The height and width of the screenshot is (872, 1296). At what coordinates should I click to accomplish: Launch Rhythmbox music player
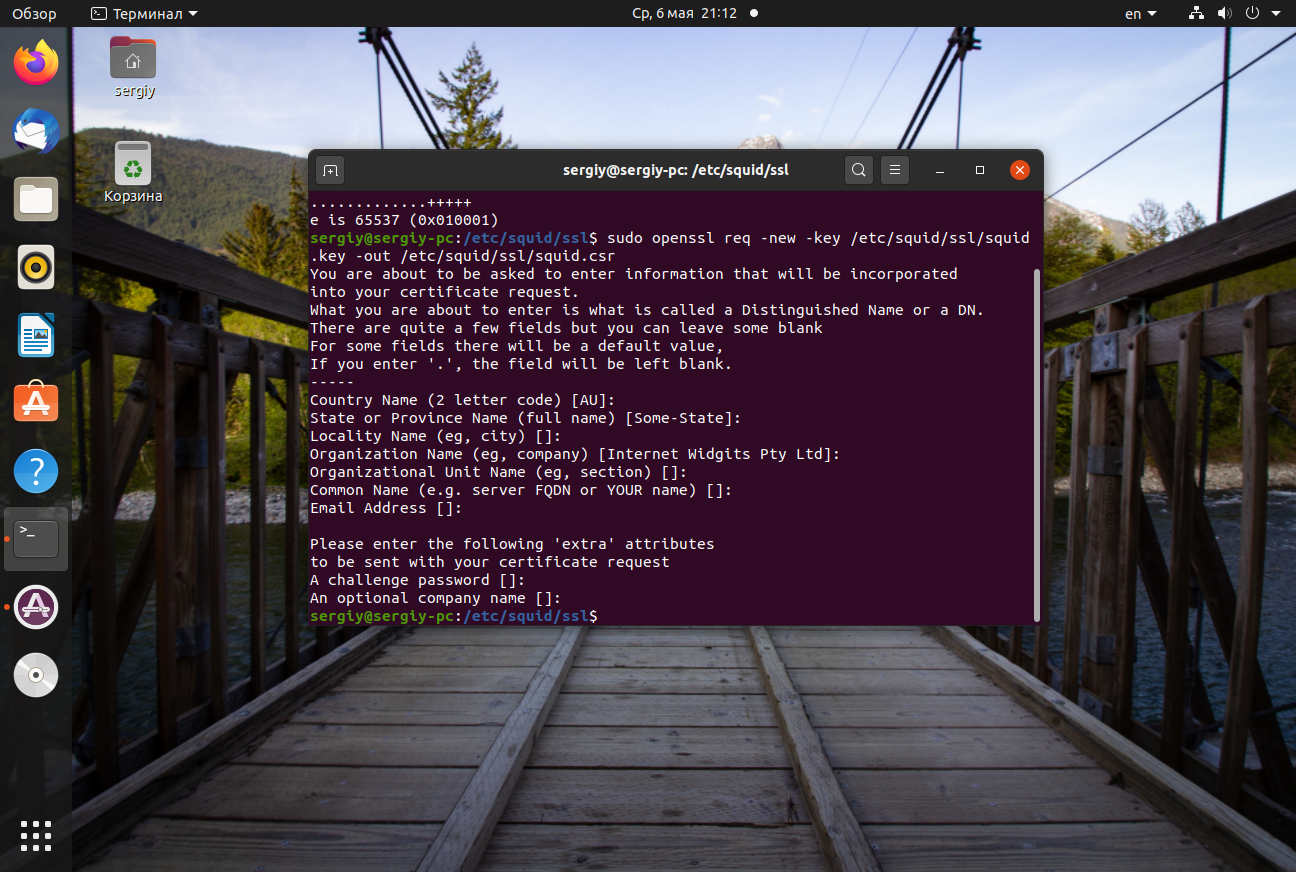(x=36, y=267)
